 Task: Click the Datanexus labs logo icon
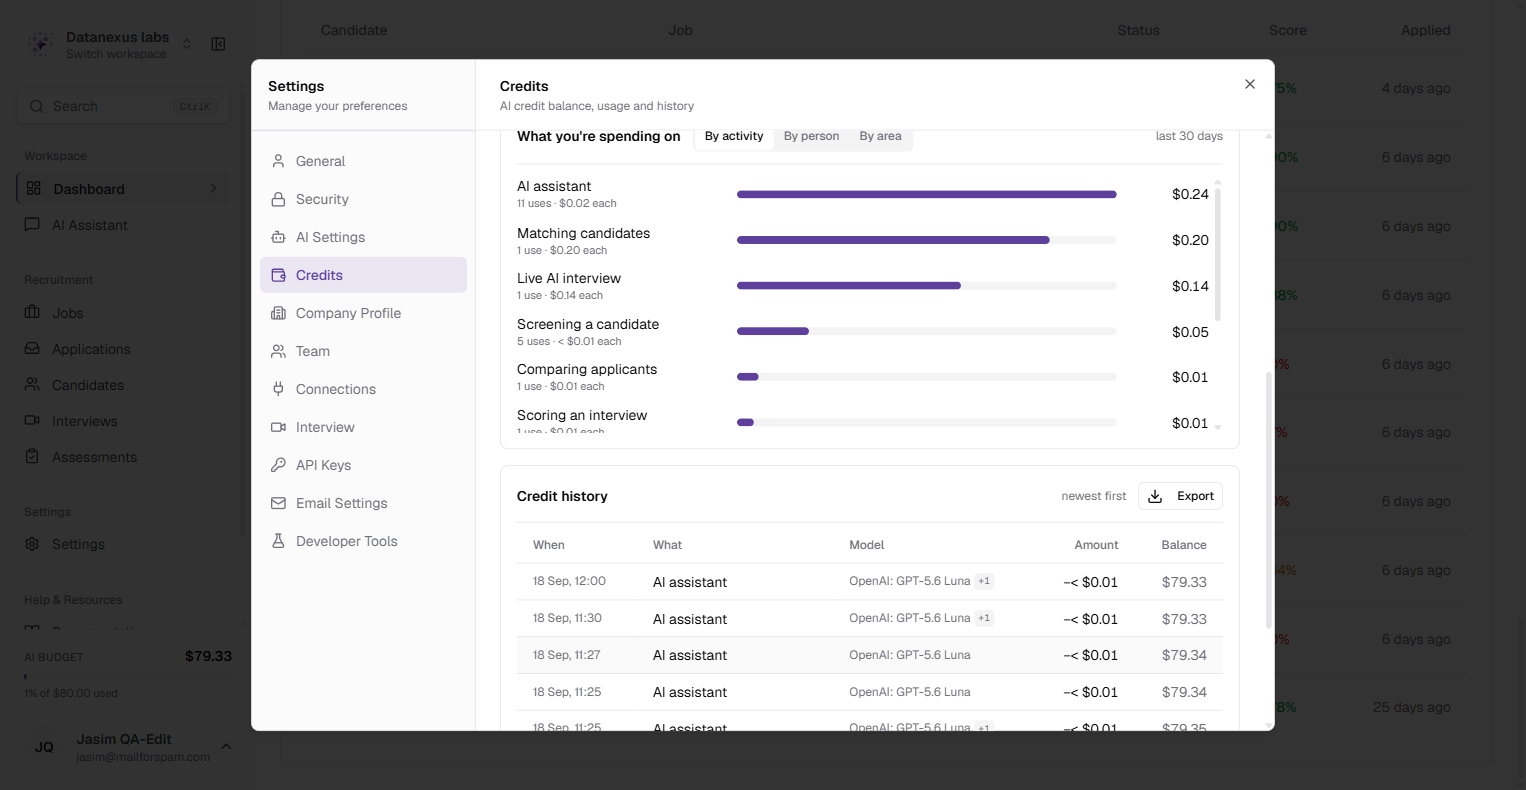(x=40, y=44)
